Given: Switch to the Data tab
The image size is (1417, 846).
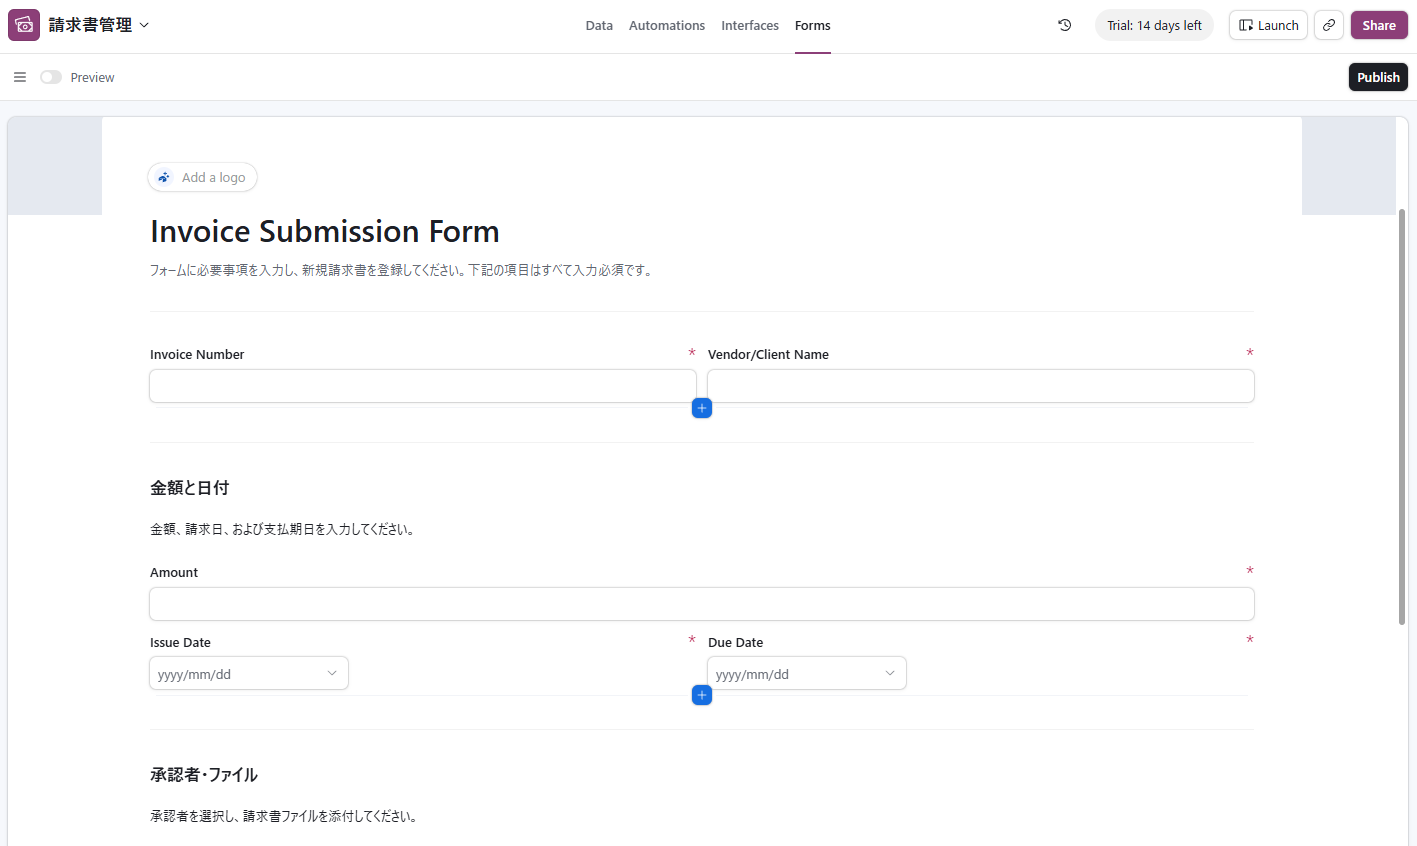Looking at the screenshot, I should pyautogui.click(x=599, y=26).
